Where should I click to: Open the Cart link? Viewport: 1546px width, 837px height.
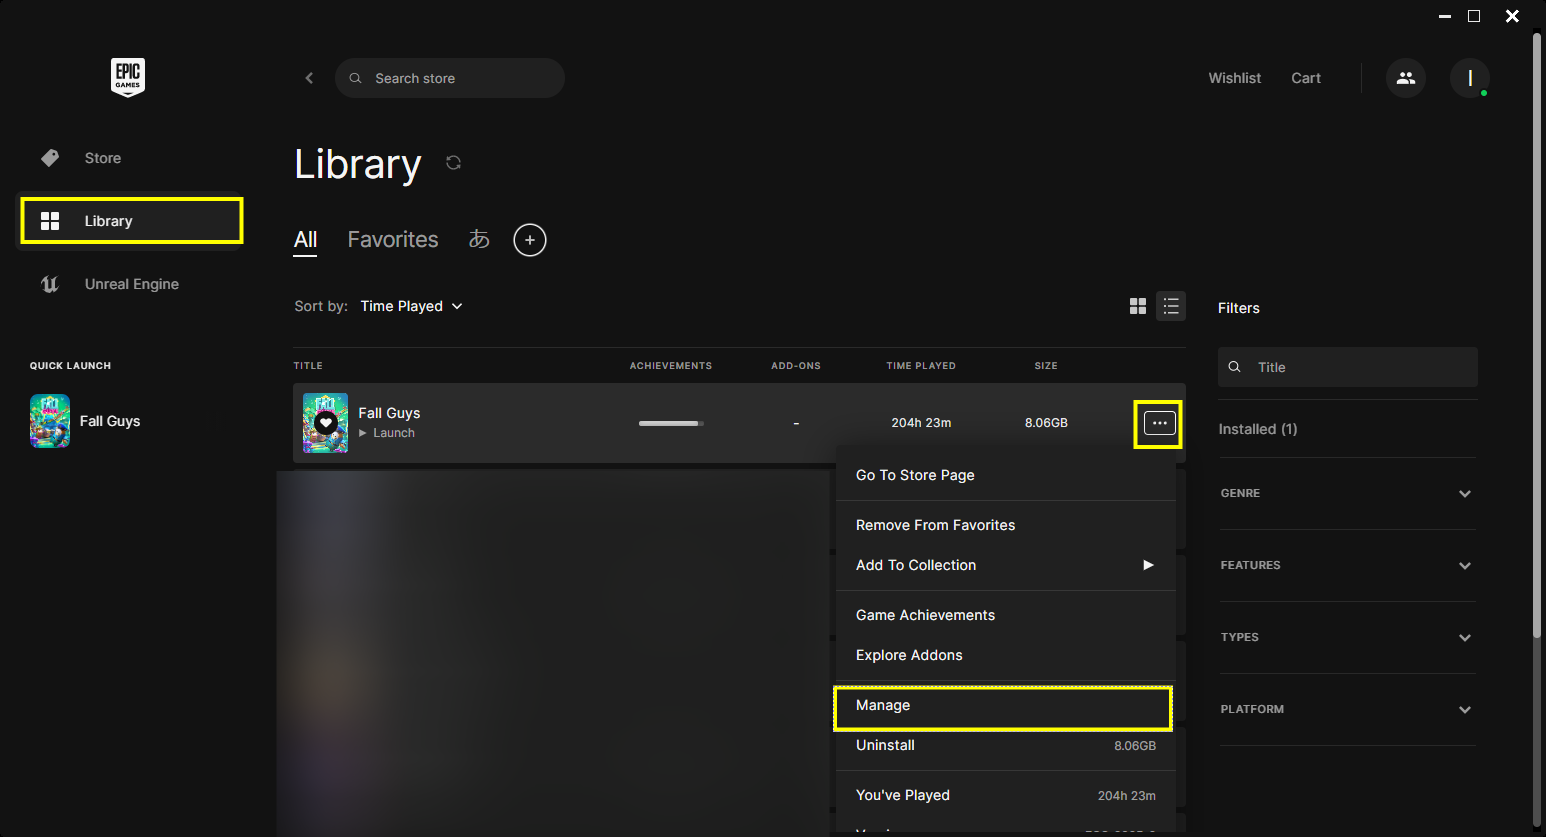(x=1306, y=78)
